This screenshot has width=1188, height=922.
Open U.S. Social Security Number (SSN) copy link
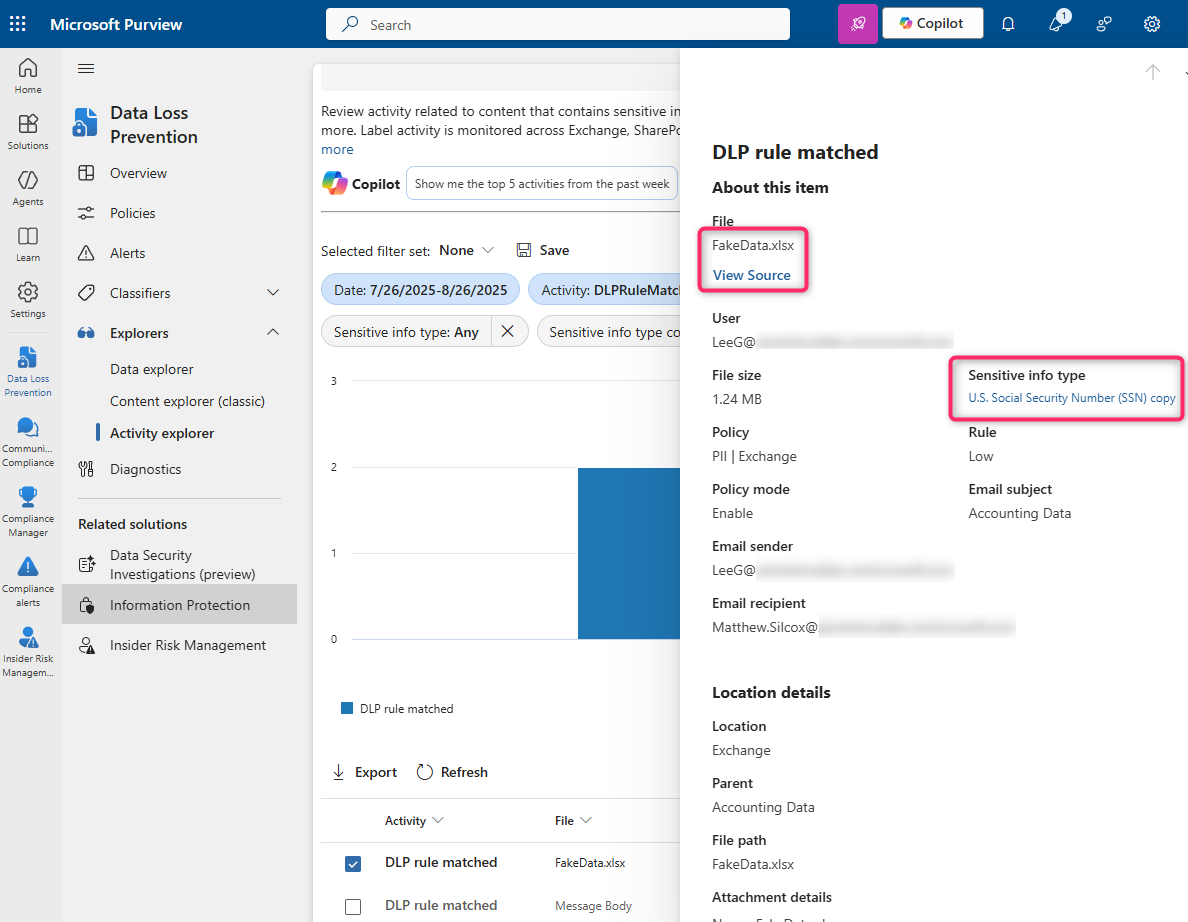pos(1071,398)
